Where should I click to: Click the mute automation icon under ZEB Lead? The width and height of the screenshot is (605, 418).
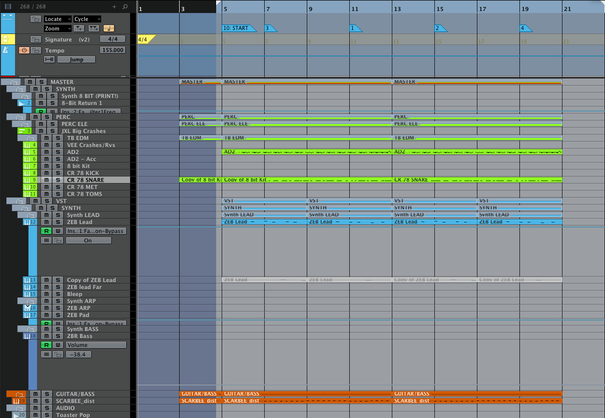pos(46,240)
